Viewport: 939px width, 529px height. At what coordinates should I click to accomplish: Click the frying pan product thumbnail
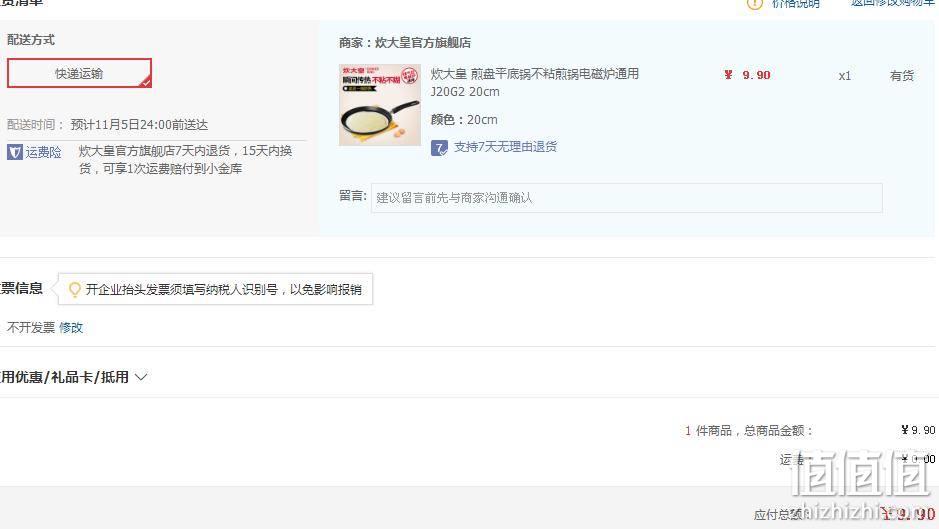(380, 105)
